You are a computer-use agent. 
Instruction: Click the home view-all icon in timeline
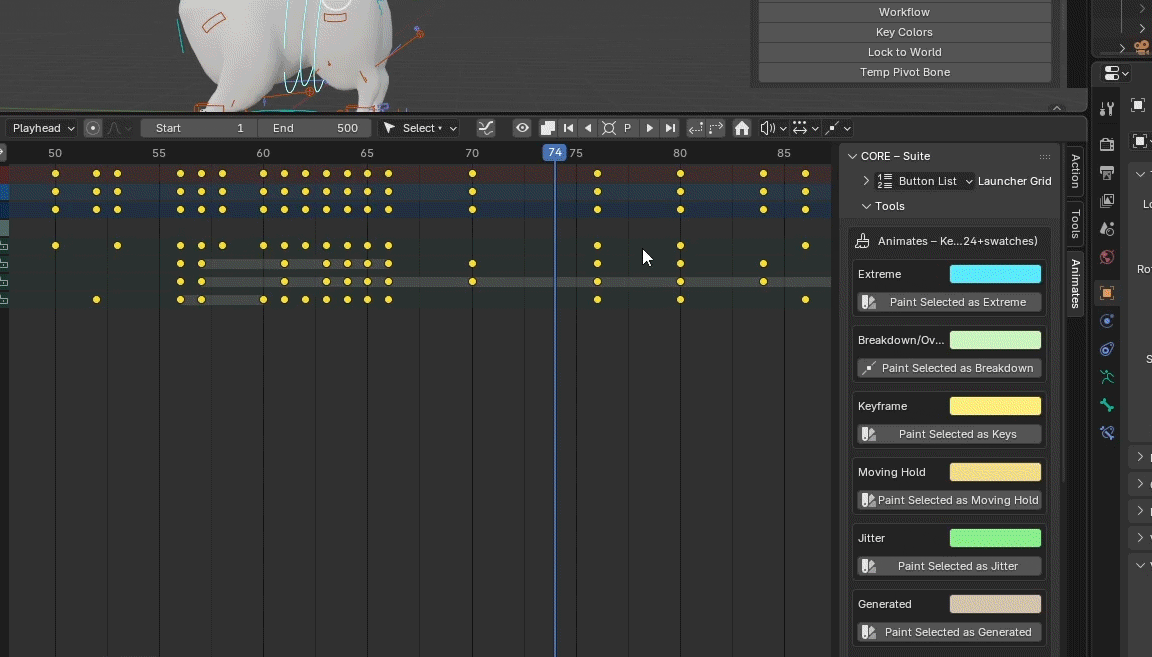742,128
